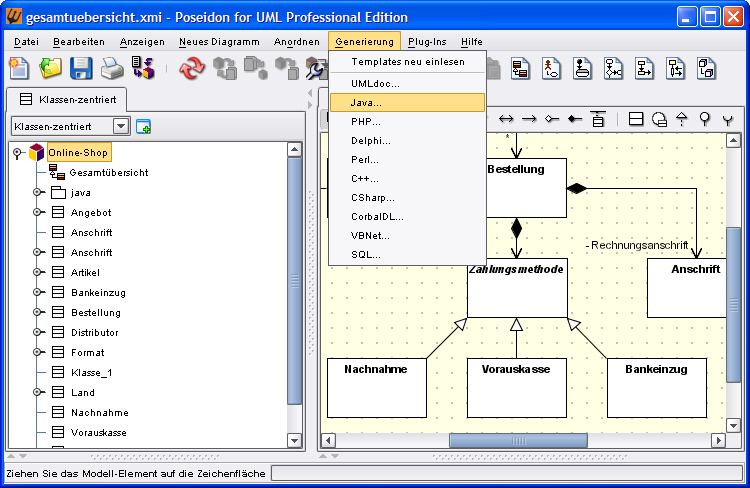Click the diagram horizontal scrollbar thumb

click(518, 441)
